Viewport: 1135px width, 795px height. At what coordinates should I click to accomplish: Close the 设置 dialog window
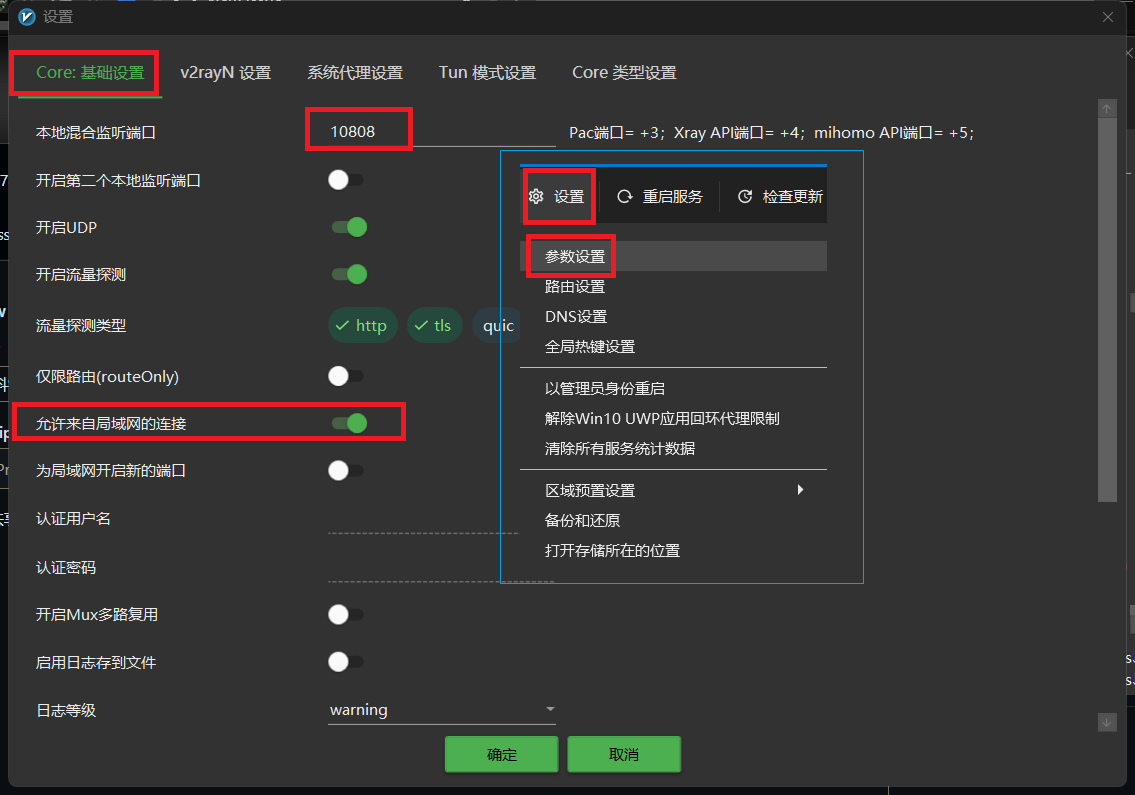click(x=1107, y=17)
